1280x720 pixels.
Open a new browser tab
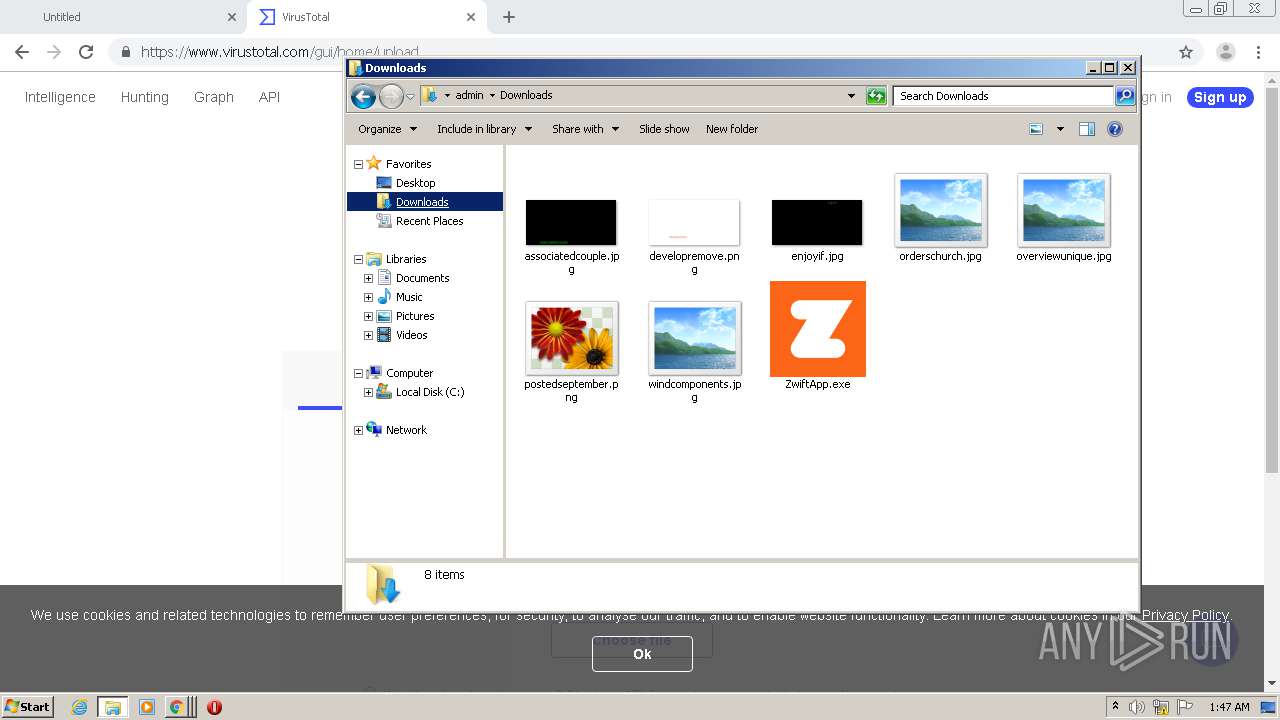[x=509, y=17]
